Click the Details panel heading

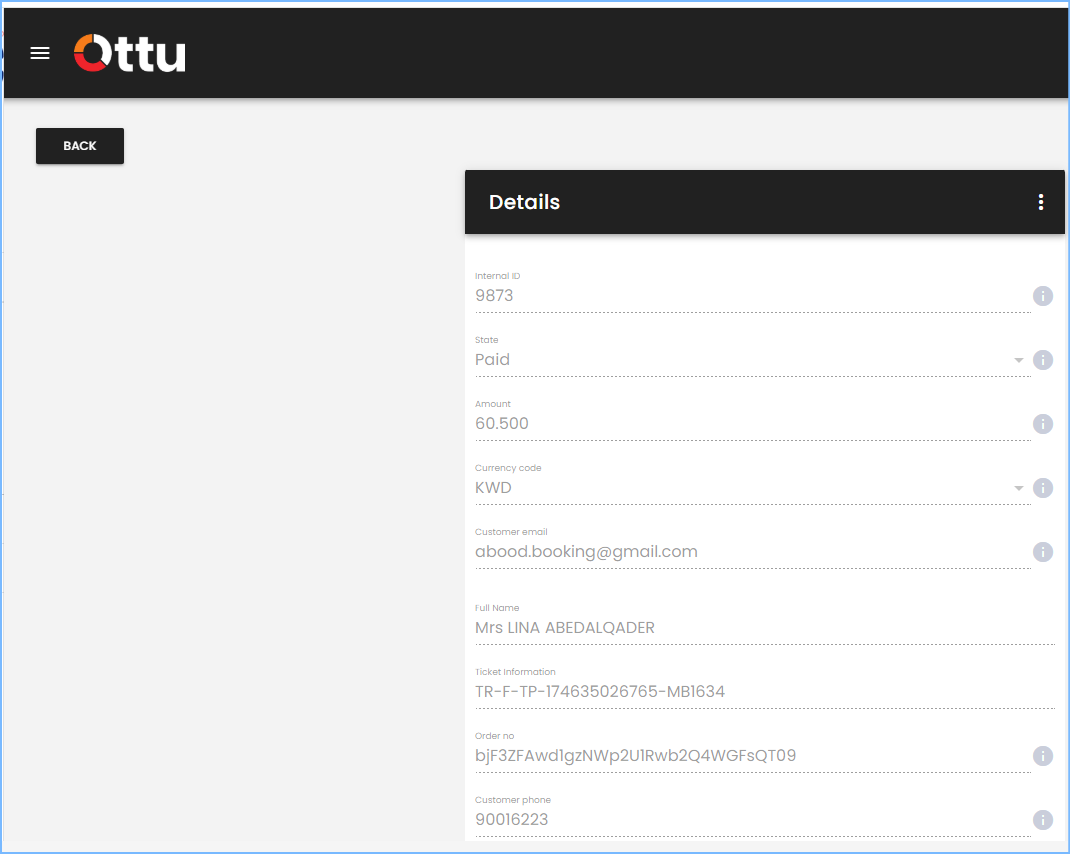click(524, 202)
